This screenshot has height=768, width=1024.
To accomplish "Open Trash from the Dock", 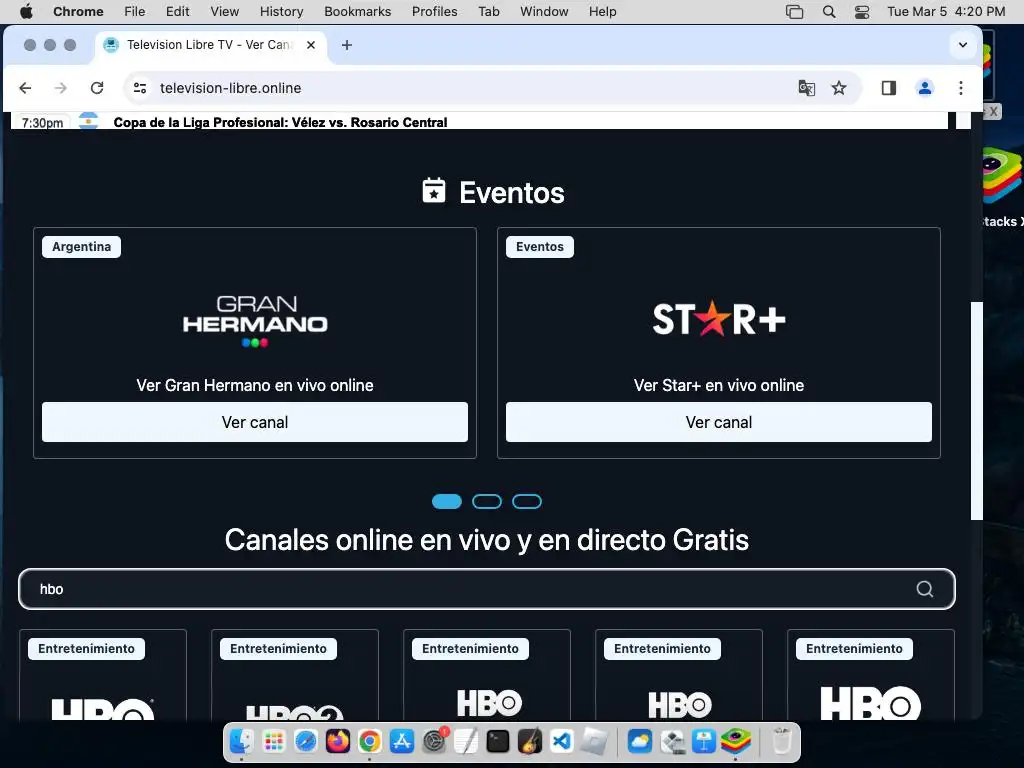I will coord(782,741).
